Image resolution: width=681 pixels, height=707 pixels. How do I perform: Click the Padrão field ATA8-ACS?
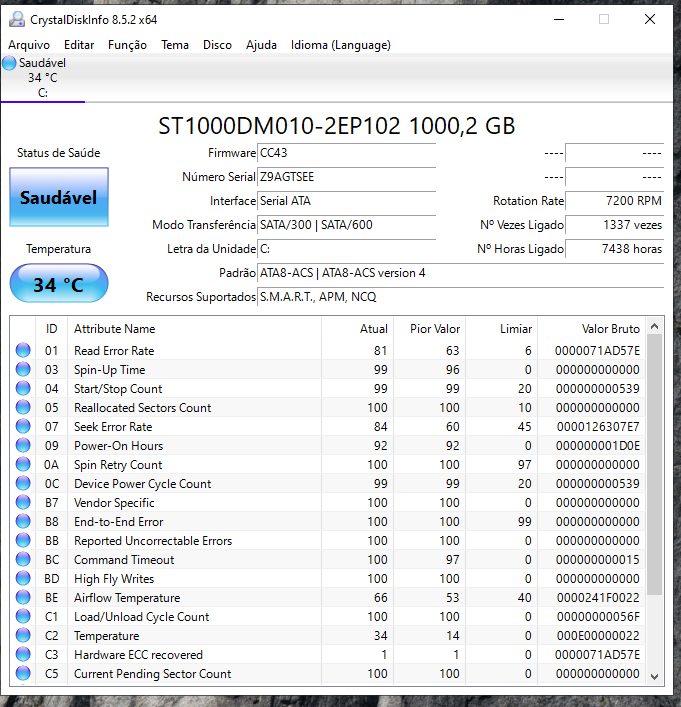460,273
